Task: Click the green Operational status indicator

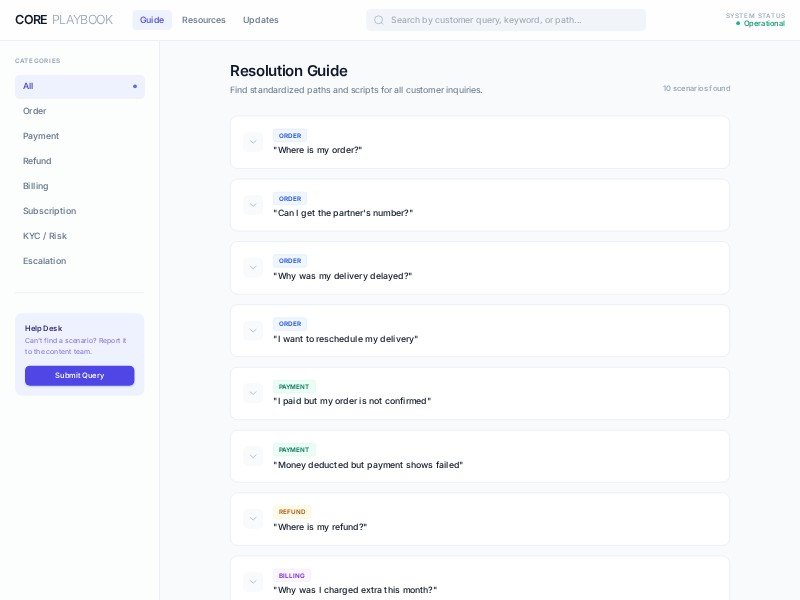Action: 760,23
